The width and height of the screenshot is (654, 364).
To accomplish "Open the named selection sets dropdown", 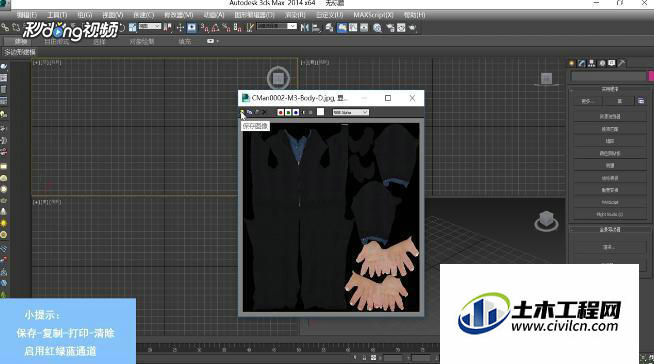I will 277,26.
